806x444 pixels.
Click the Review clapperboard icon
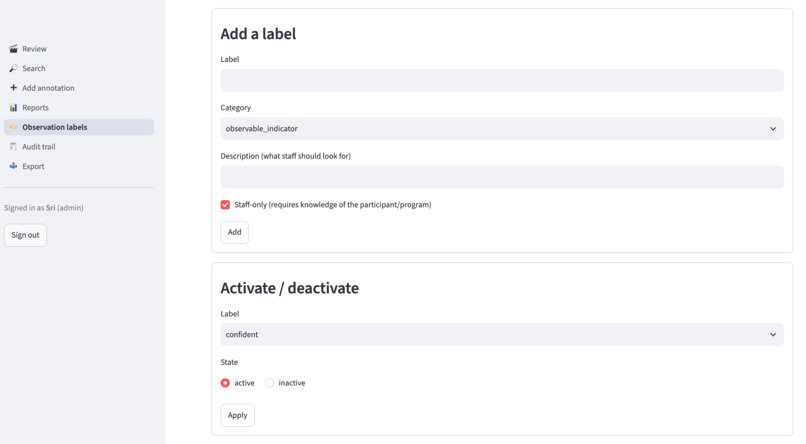[13, 49]
